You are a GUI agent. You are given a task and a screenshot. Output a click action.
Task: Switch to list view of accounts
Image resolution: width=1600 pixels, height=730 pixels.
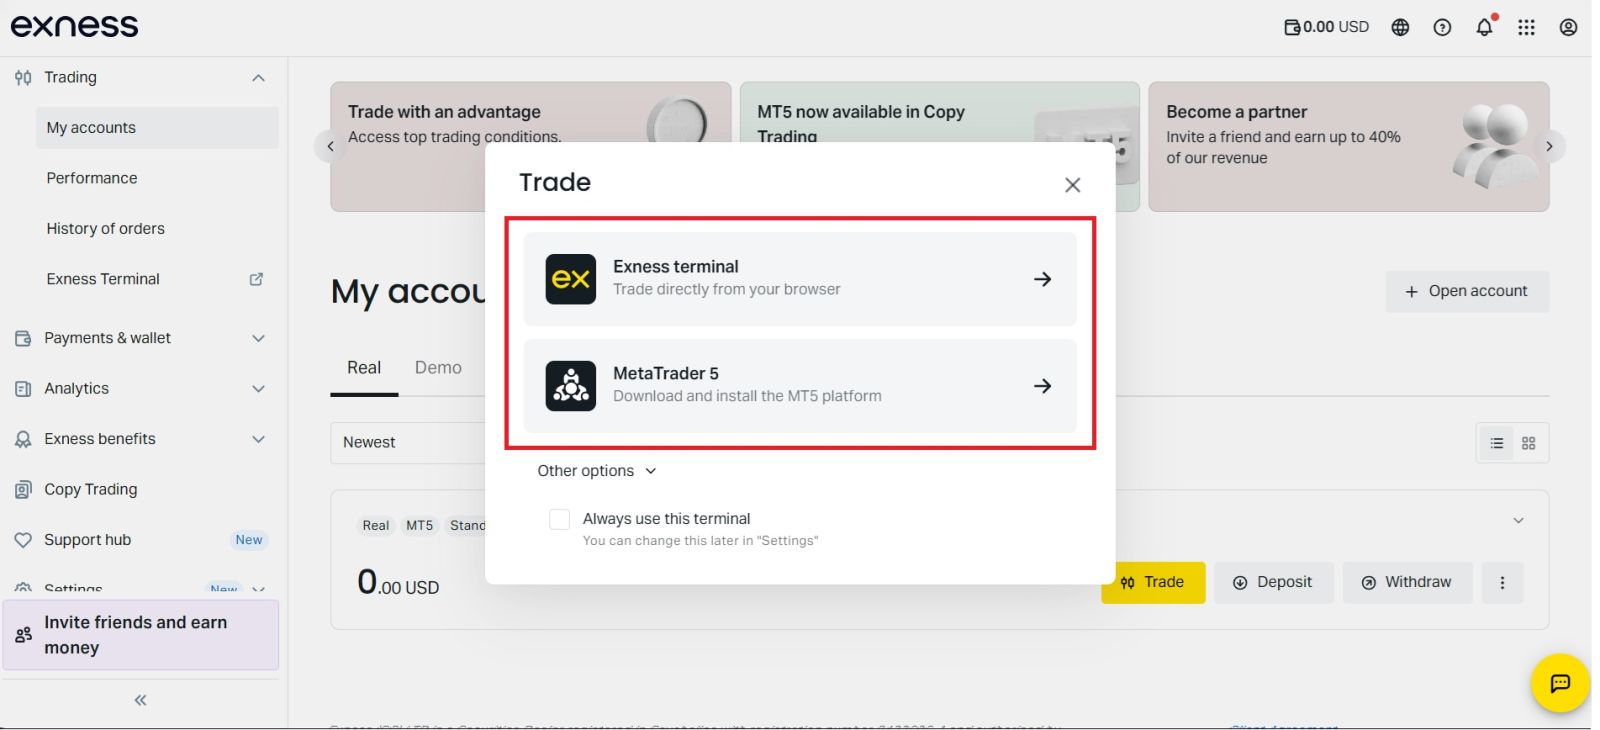pyautogui.click(x=1496, y=443)
